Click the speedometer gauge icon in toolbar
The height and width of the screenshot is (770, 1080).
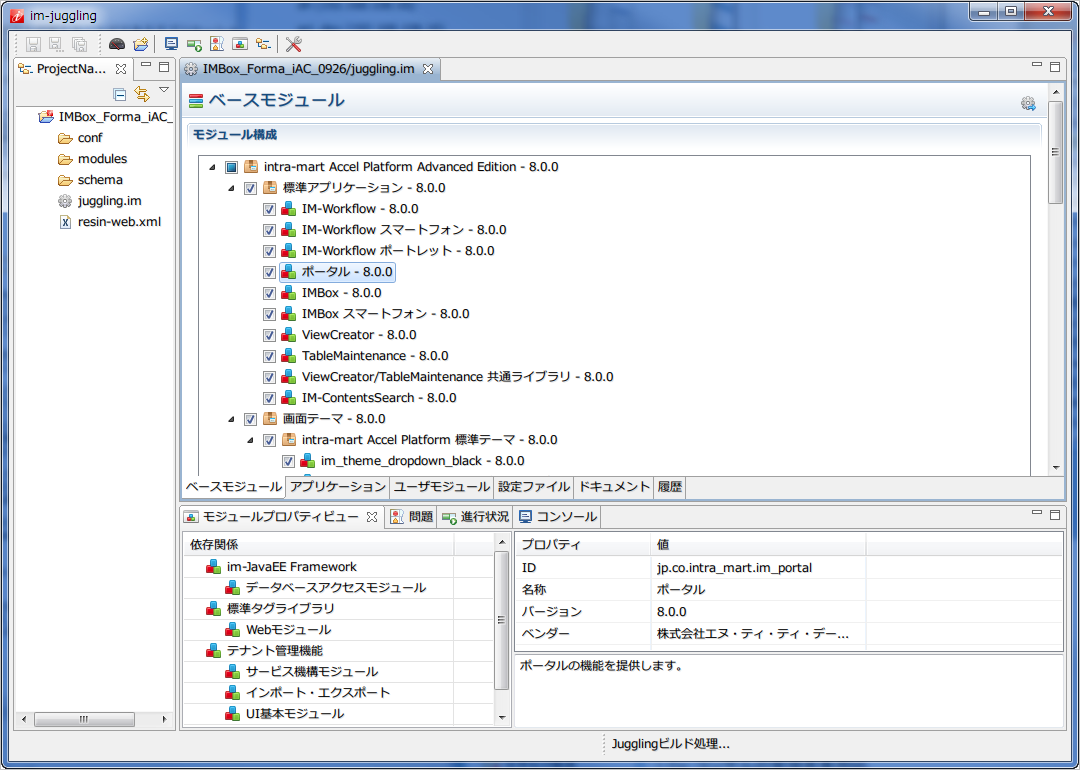(117, 44)
